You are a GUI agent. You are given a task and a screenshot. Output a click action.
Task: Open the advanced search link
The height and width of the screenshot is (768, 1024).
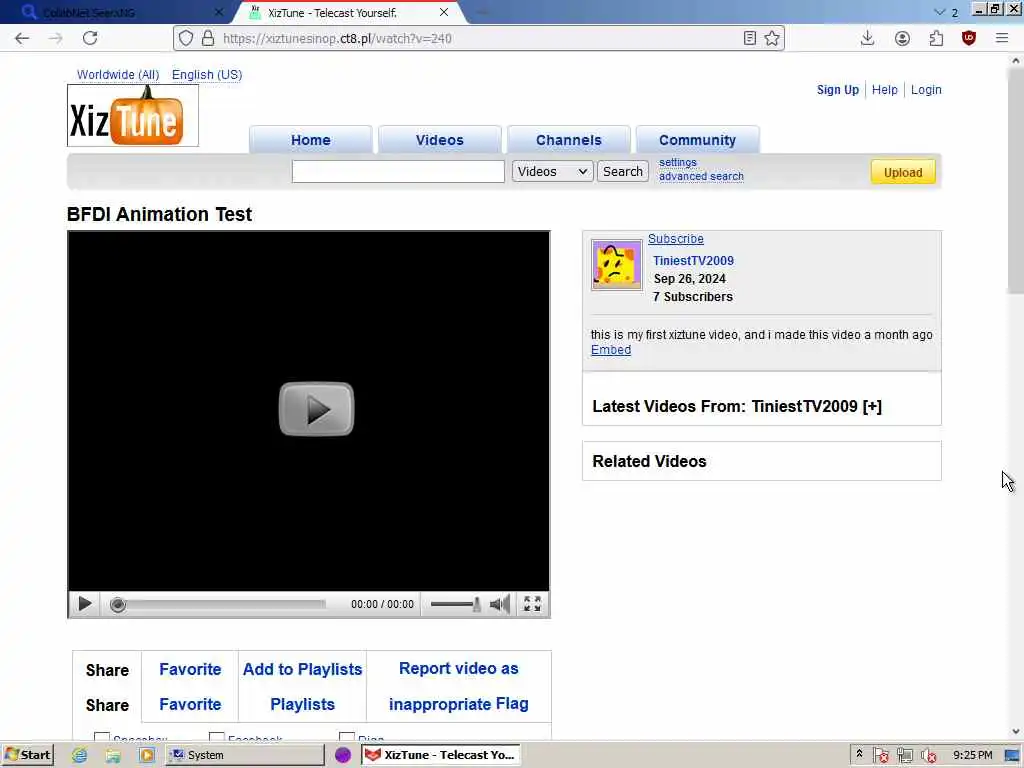point(701,176)
